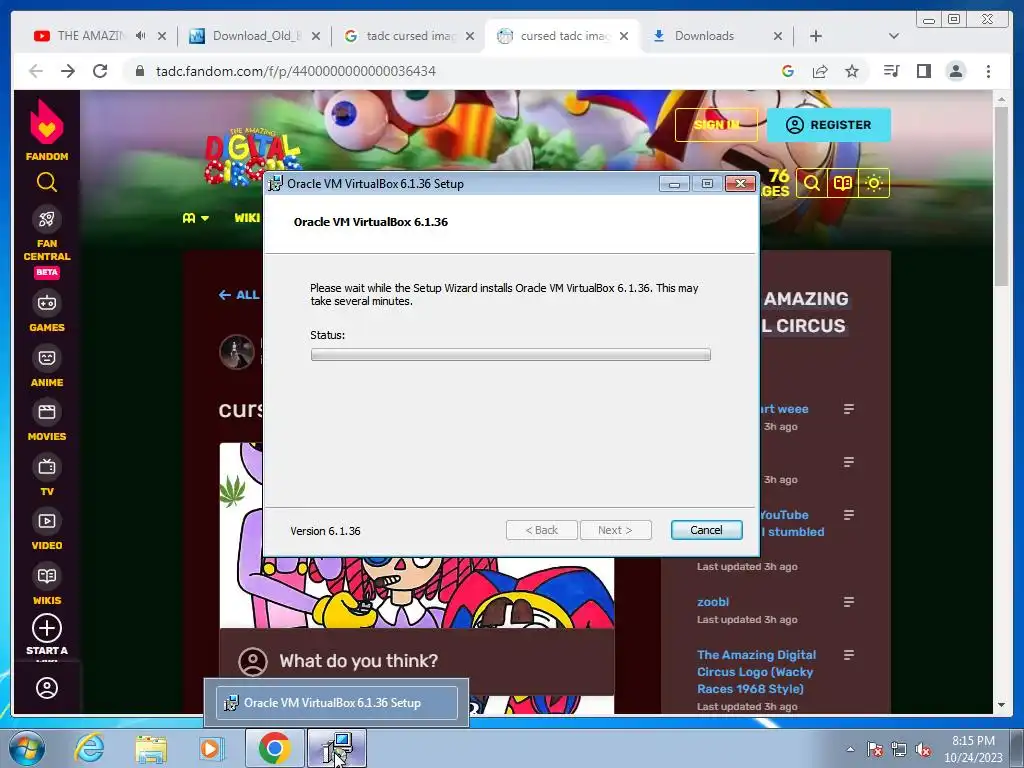The height and width of the screenshot is (768, 1024).
Task: Mute the YouTube tab speaker icon
Action: (x=140, y=36)
